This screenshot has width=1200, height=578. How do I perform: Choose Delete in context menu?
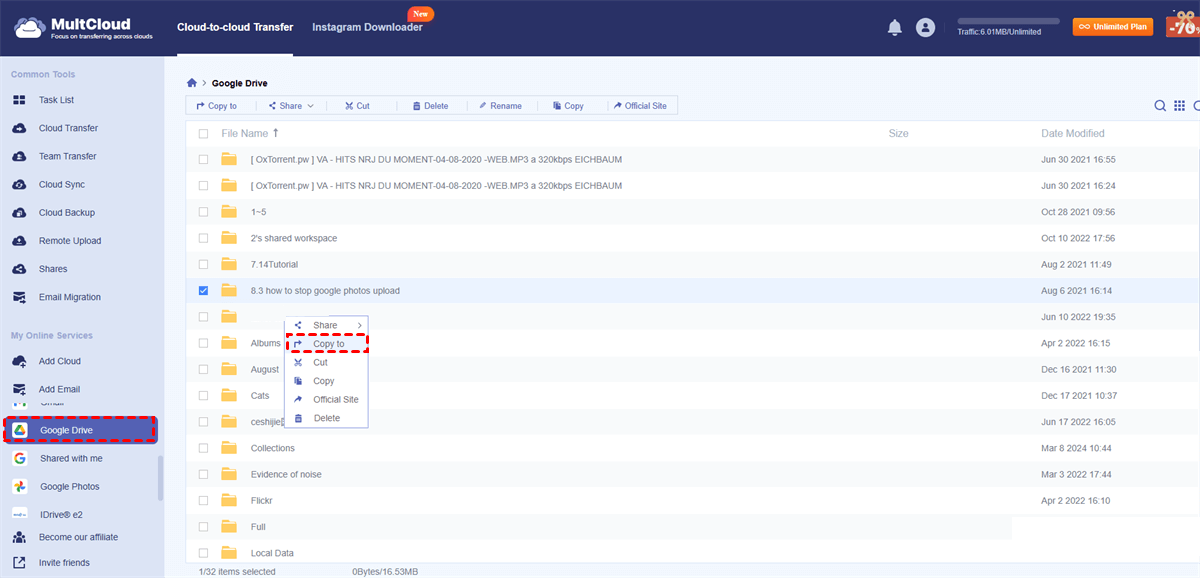tap(327, 418)
